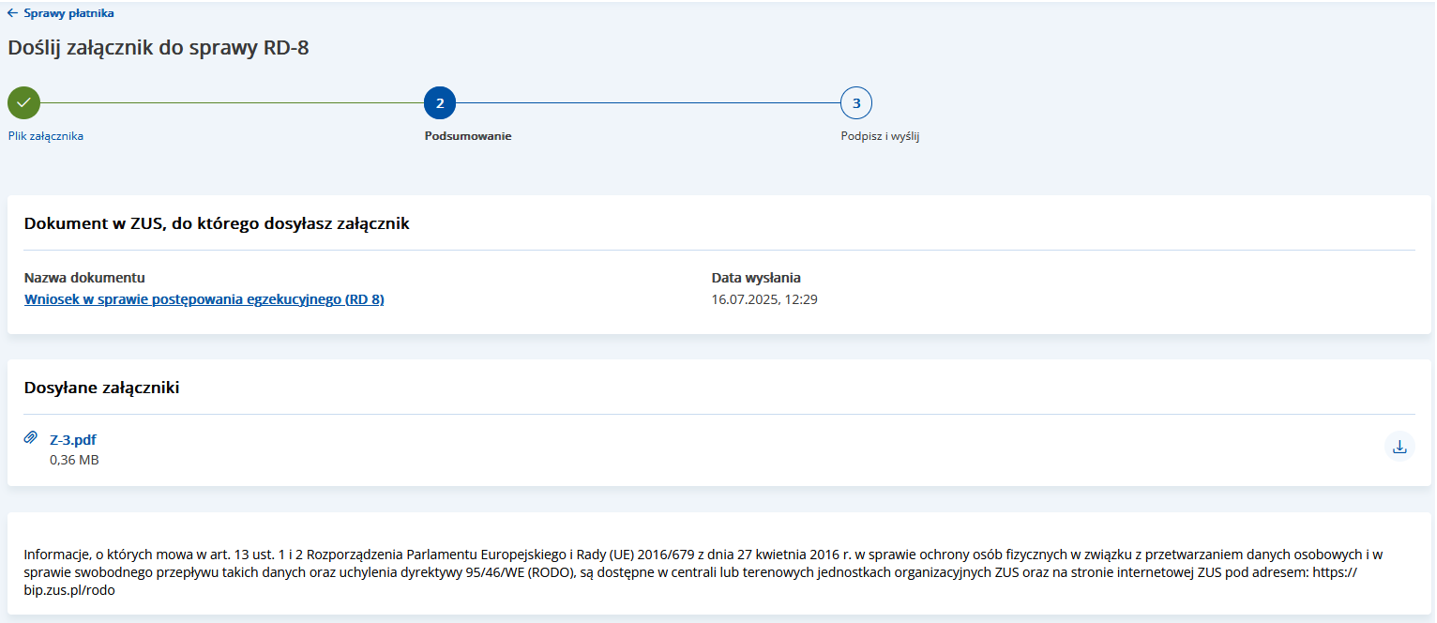This screenshot has height=623, width=1437.
Task: Click the step 2 circle indicator
Action: click(440, 103)
